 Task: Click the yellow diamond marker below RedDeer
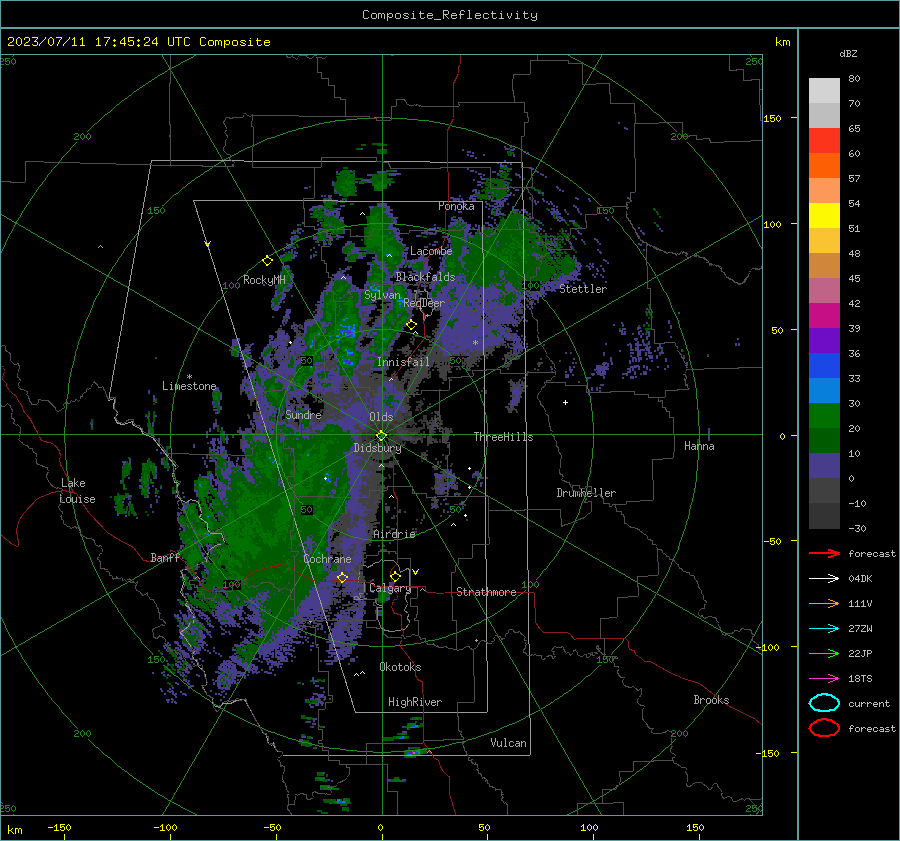tap(411, 325)
